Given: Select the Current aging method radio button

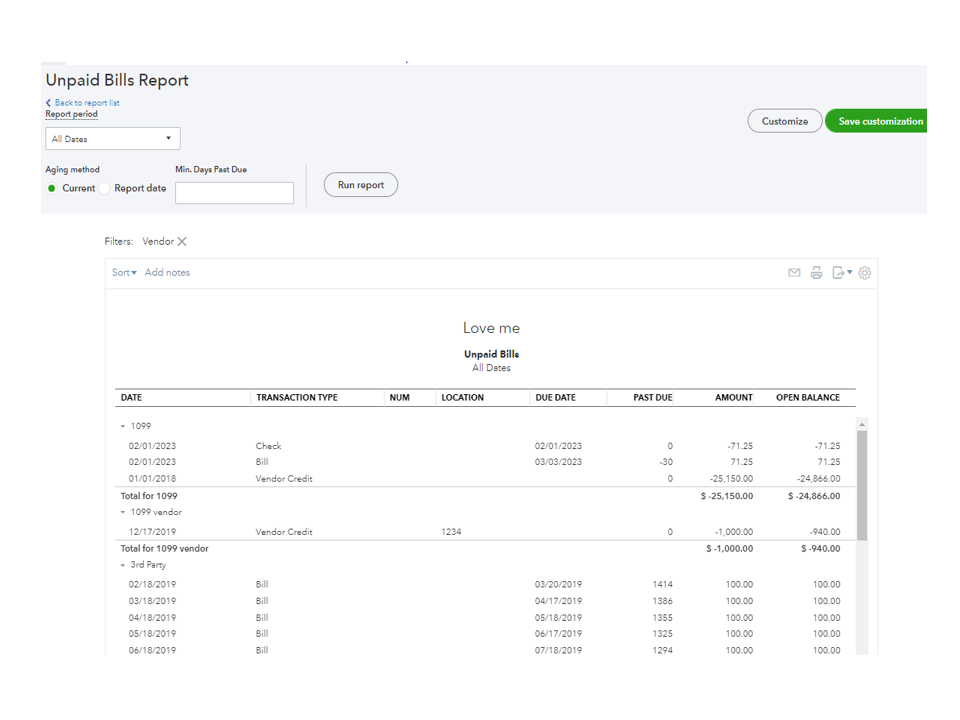Looking at the screenshot, I should (x=52, y=189).
